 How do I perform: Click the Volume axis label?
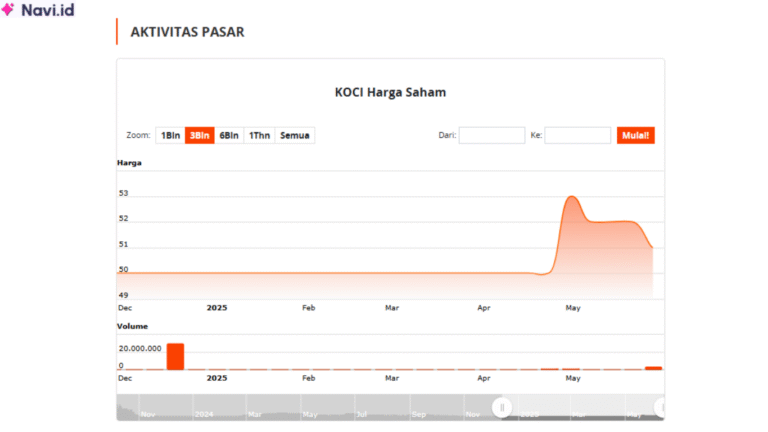[132, 326]
